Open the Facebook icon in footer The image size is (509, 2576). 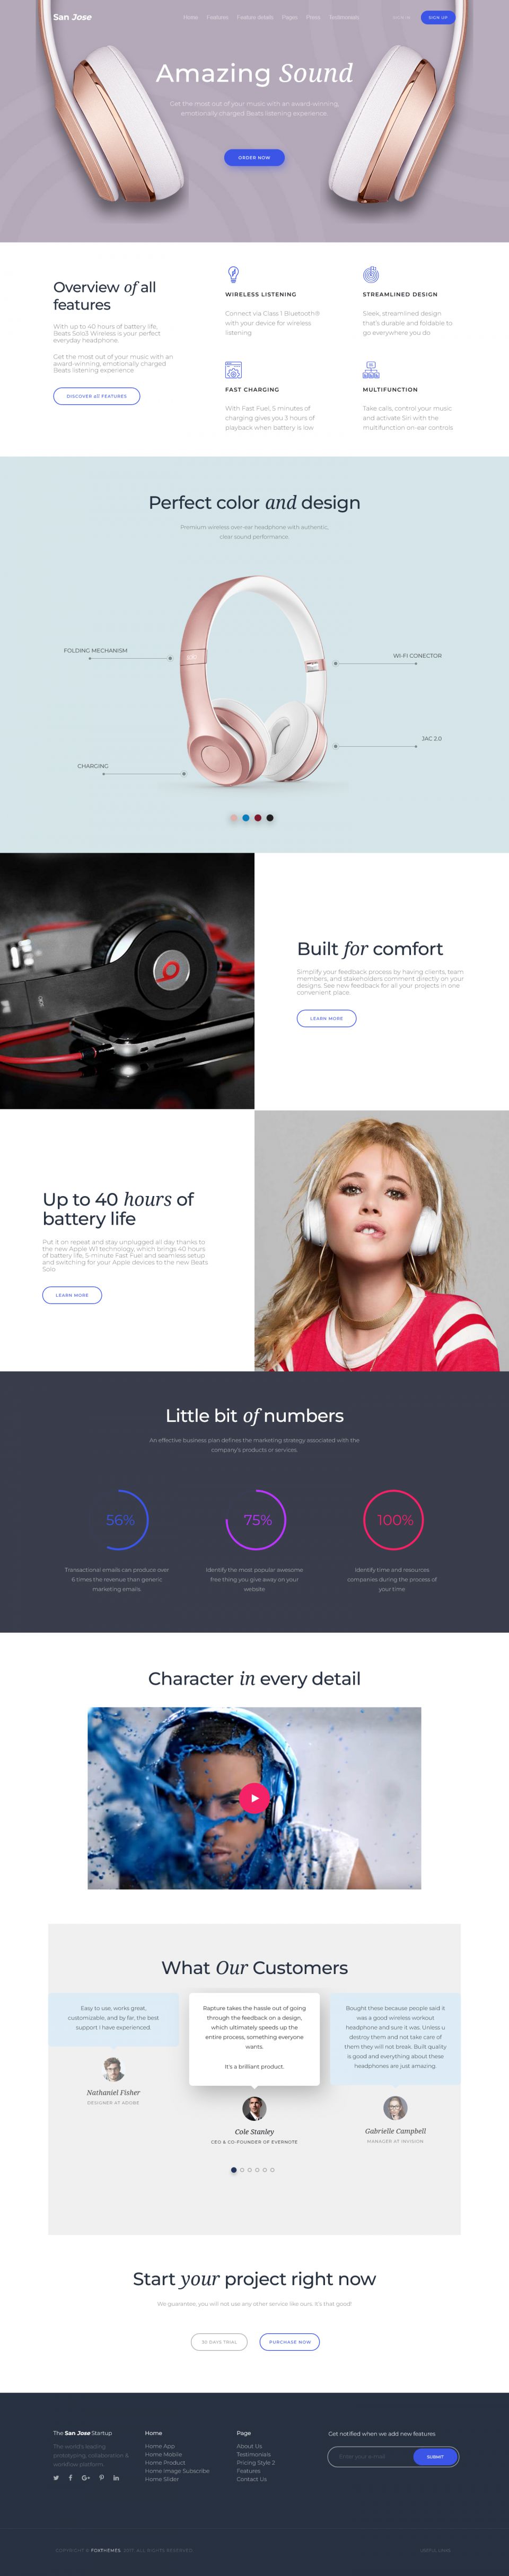[x=71, y=2478]
